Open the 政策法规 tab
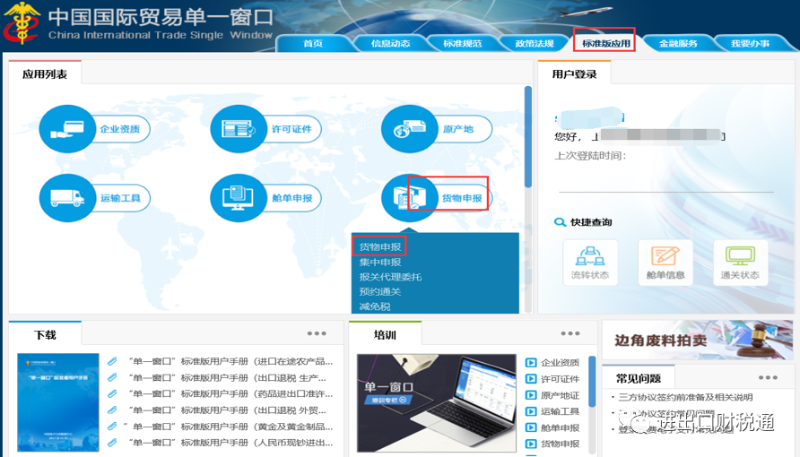 [x=534, y=43]
